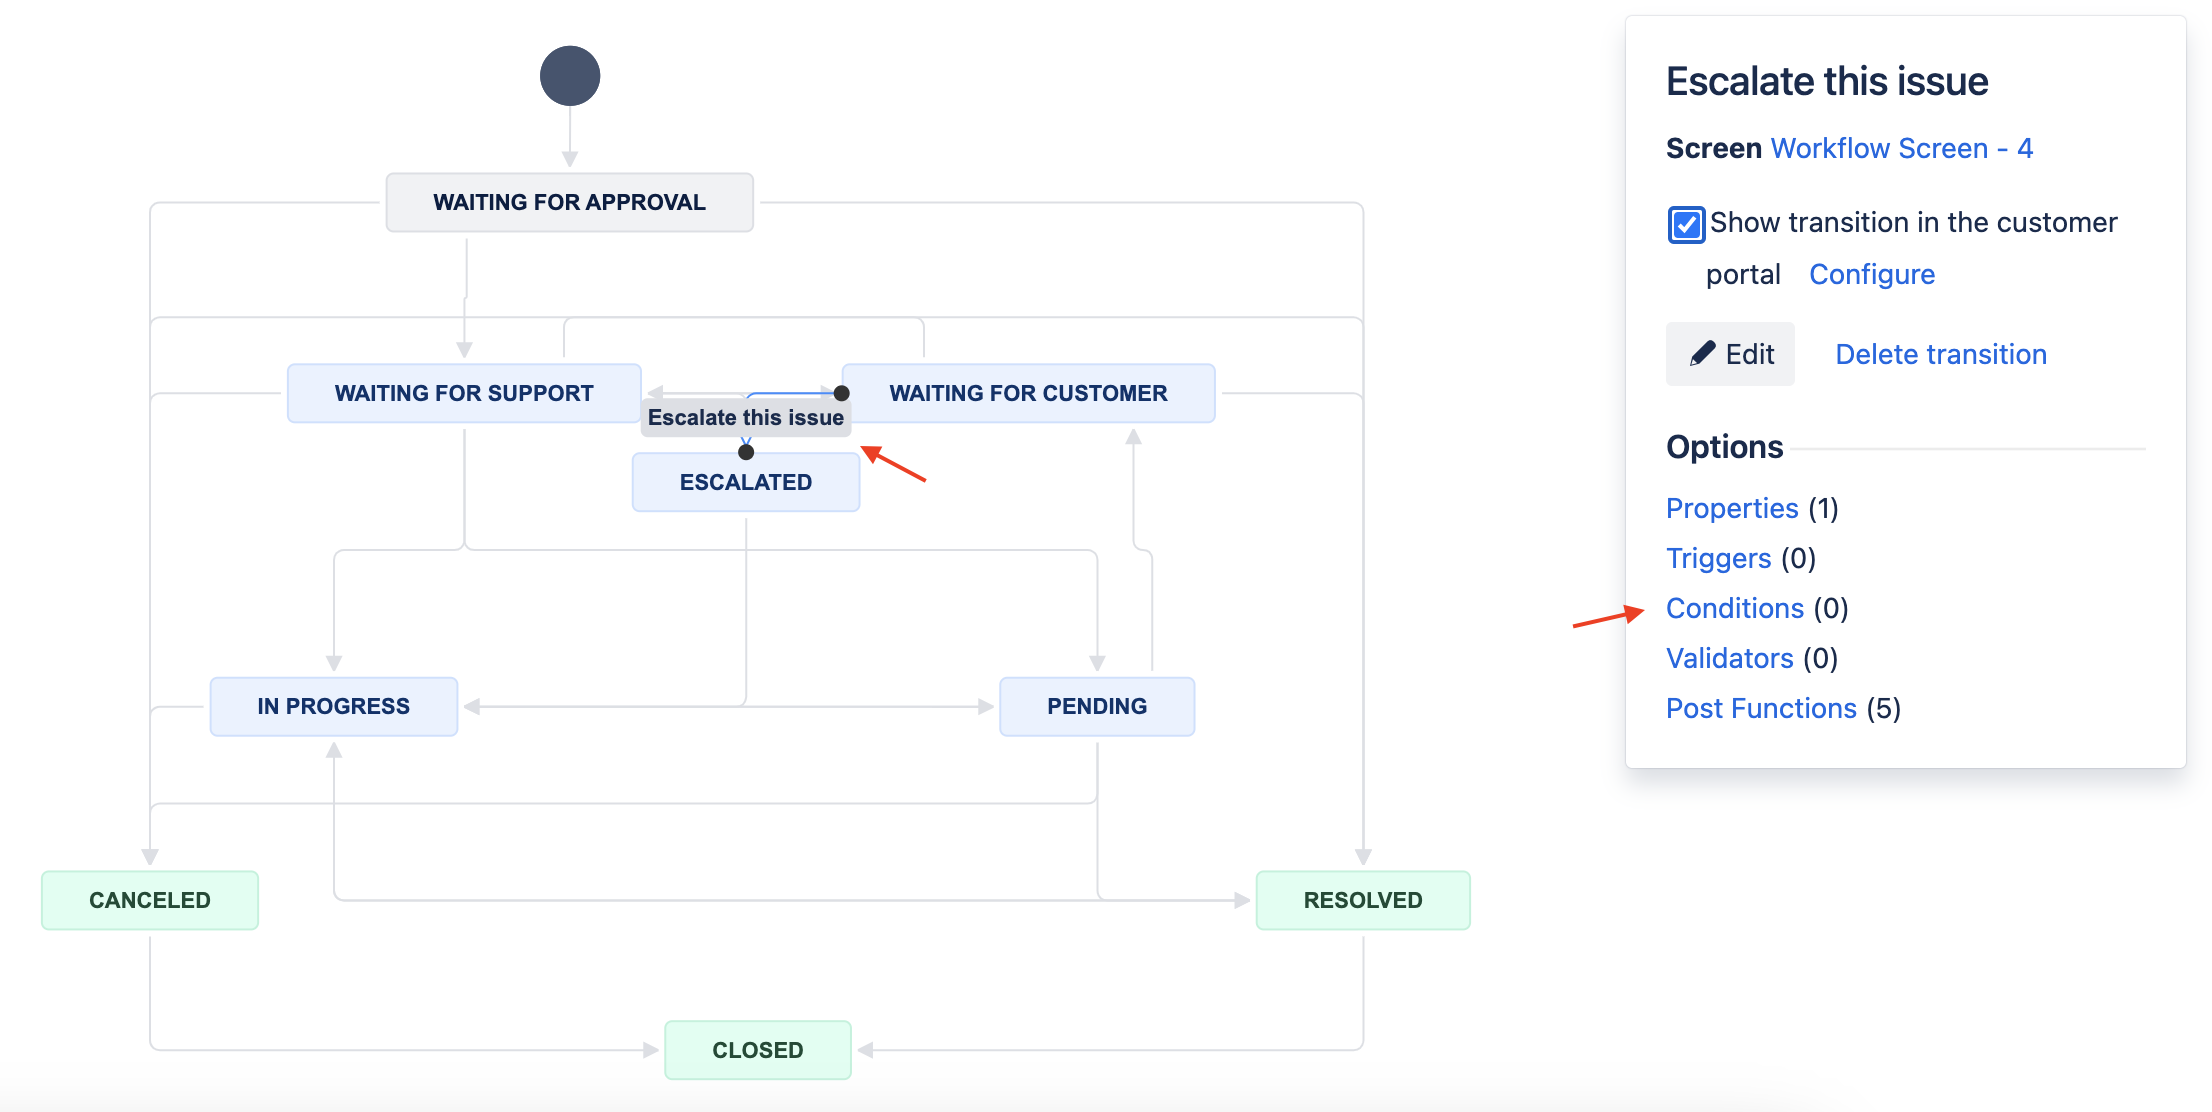This screenshot has width=2212, height=1112.
Task: Disable 'Show transition in the customer portal'
Action: pos(1685,224)
